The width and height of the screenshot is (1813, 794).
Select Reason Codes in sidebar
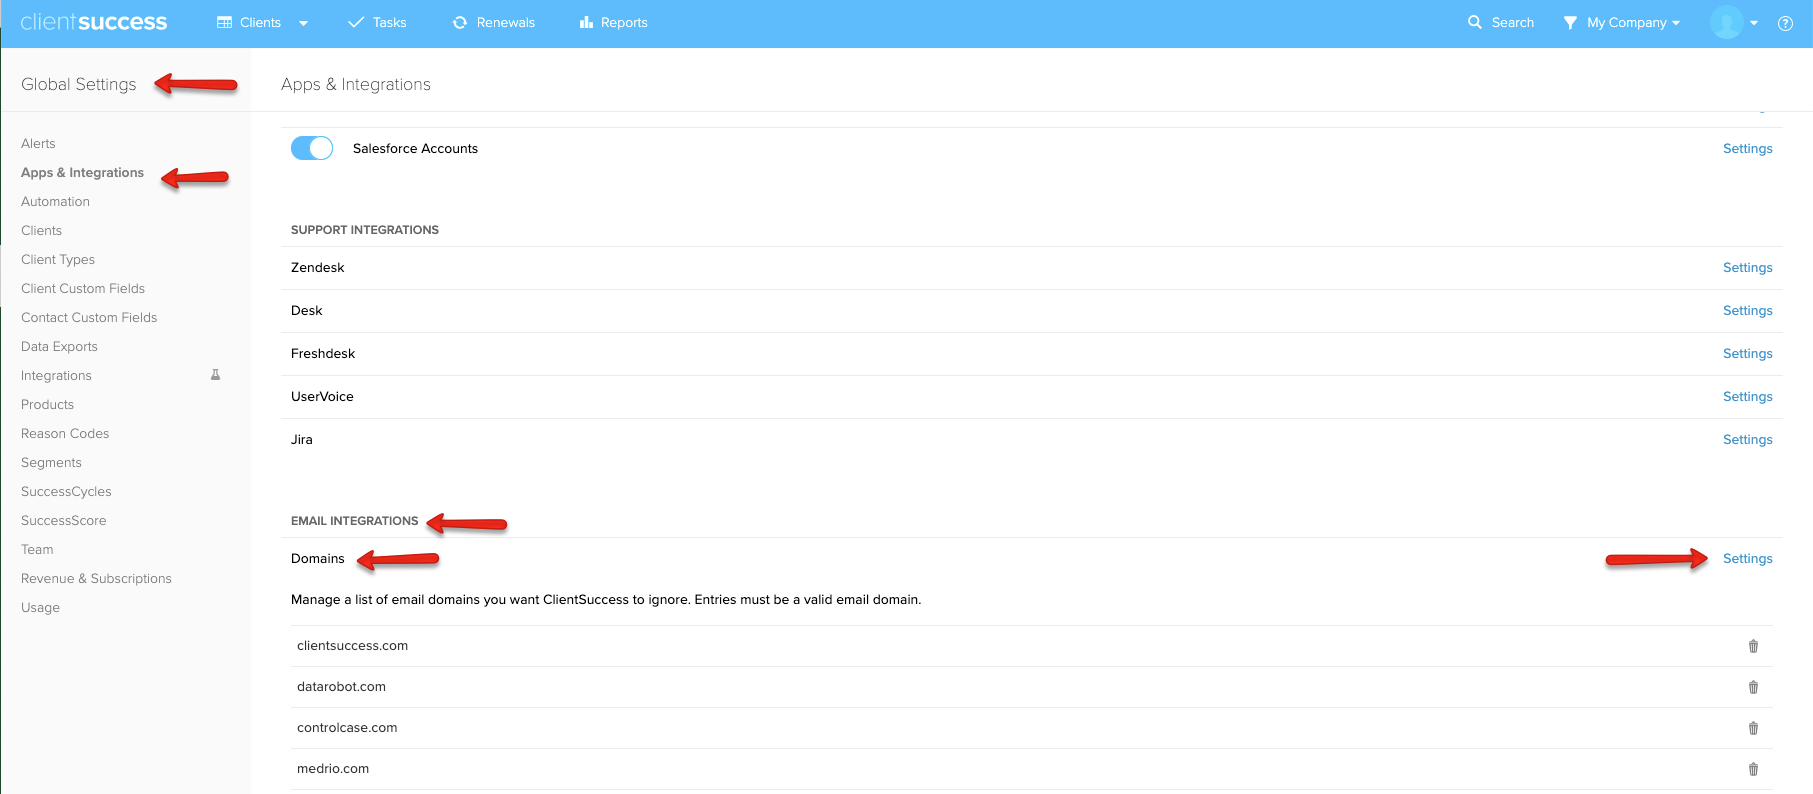click(65, 433)
